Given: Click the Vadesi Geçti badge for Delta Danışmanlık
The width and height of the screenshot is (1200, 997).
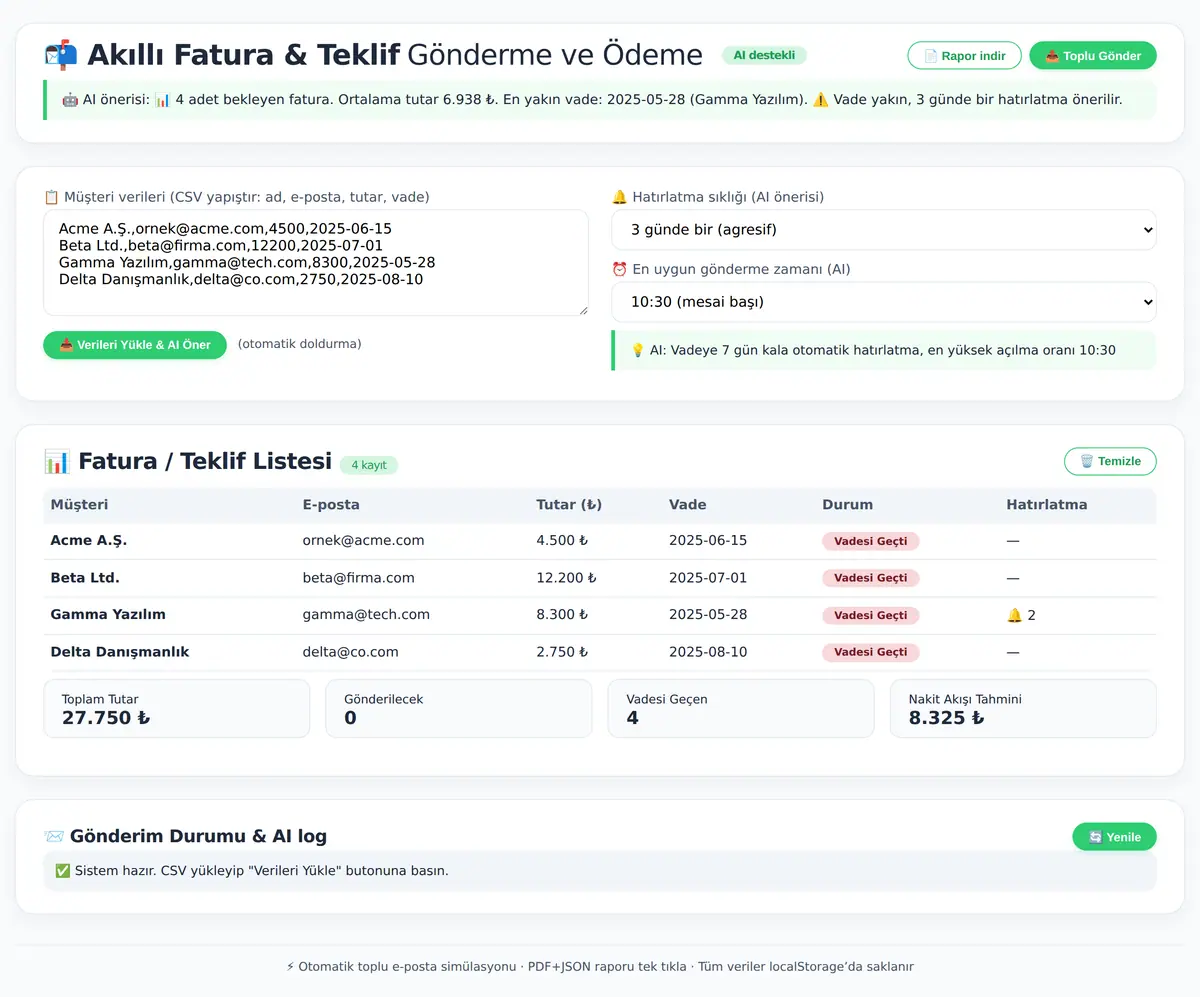Looking at the screenshot, I should 870,652.
